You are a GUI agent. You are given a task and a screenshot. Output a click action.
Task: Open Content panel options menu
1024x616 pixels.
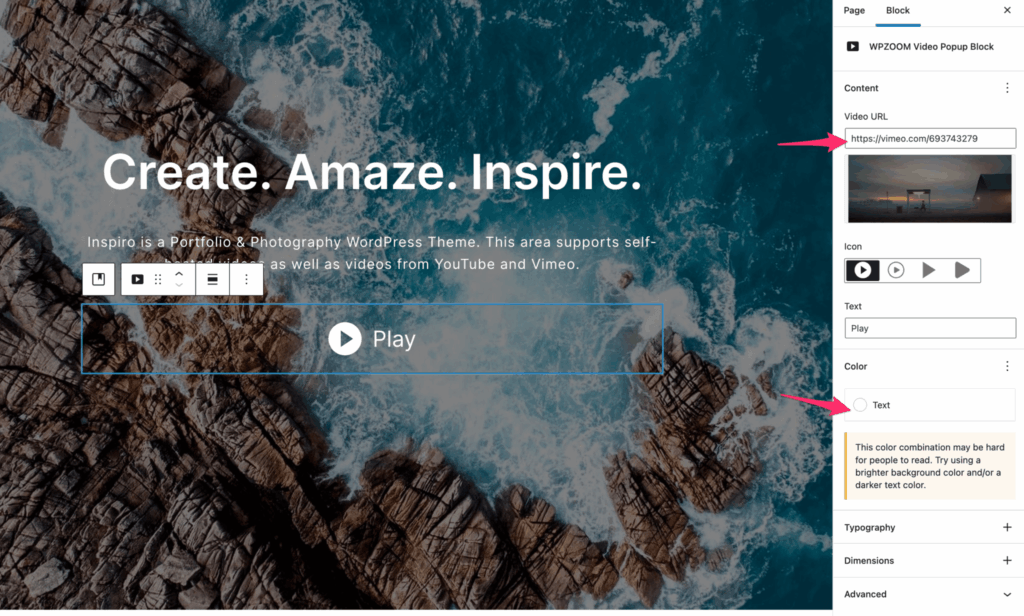point(1007,88)
